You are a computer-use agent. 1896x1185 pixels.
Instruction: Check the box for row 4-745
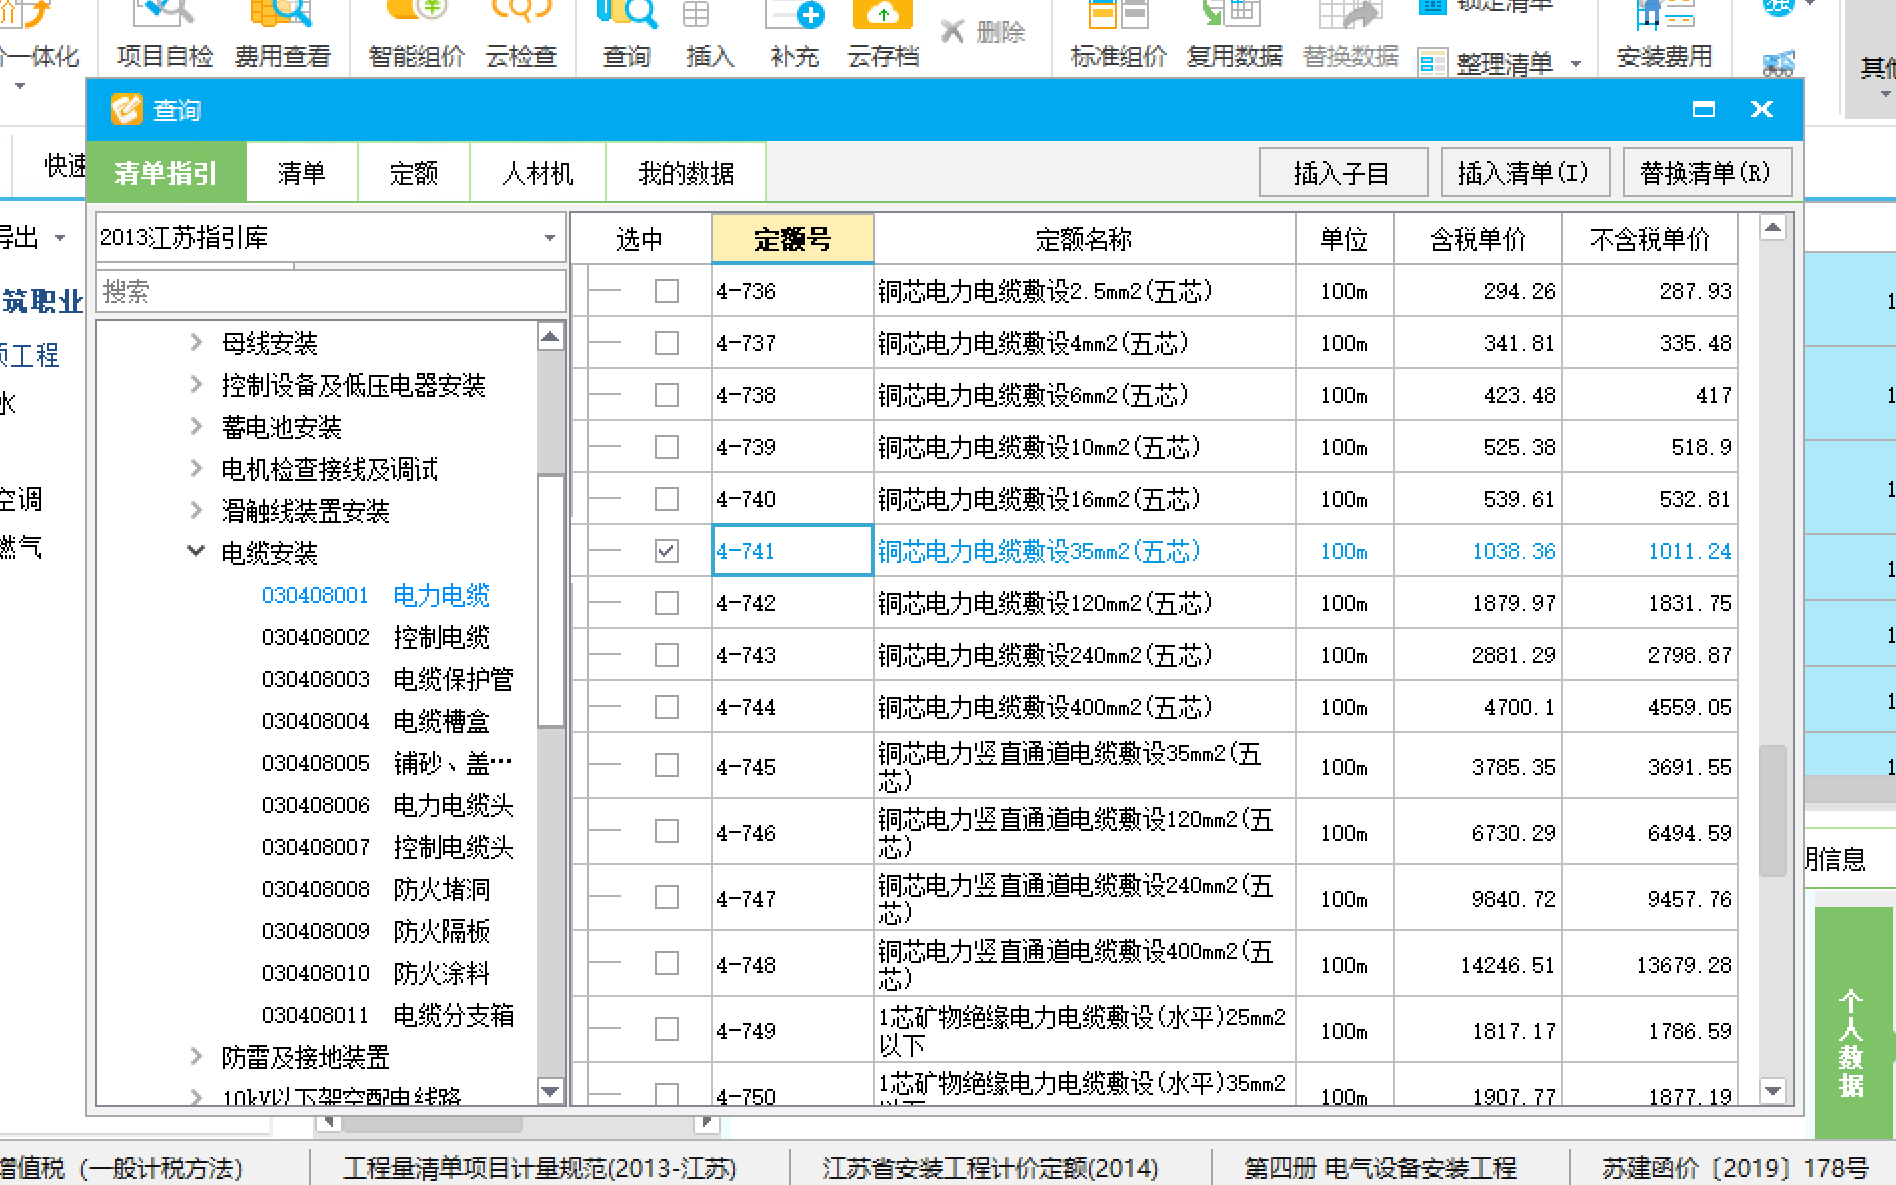(x=666, y=766)
